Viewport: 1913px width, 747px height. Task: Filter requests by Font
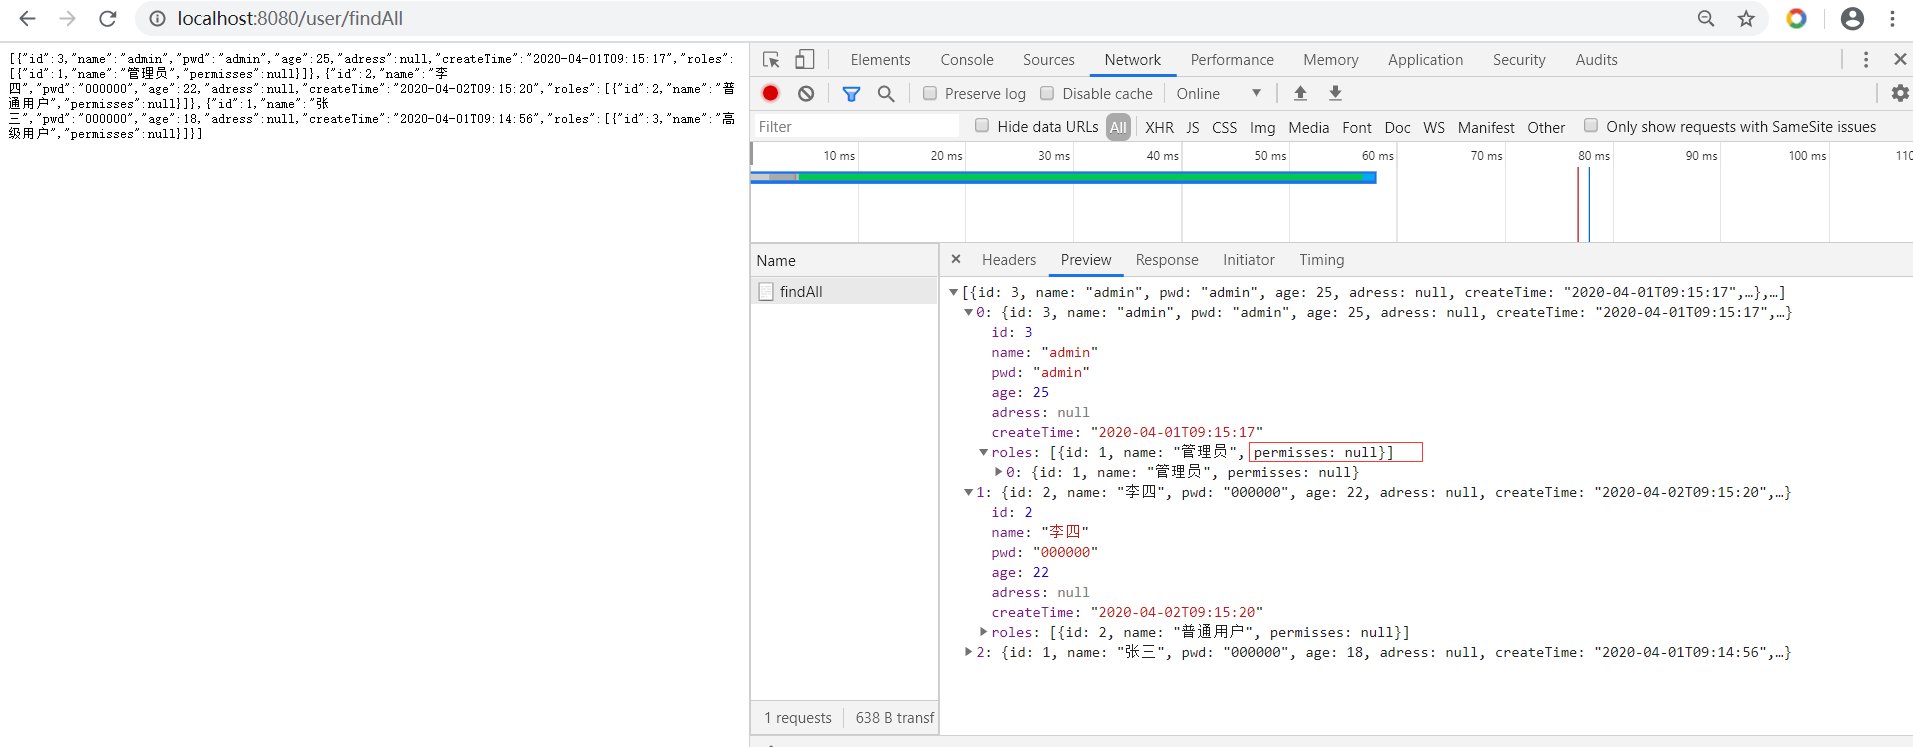[1357, 127]
